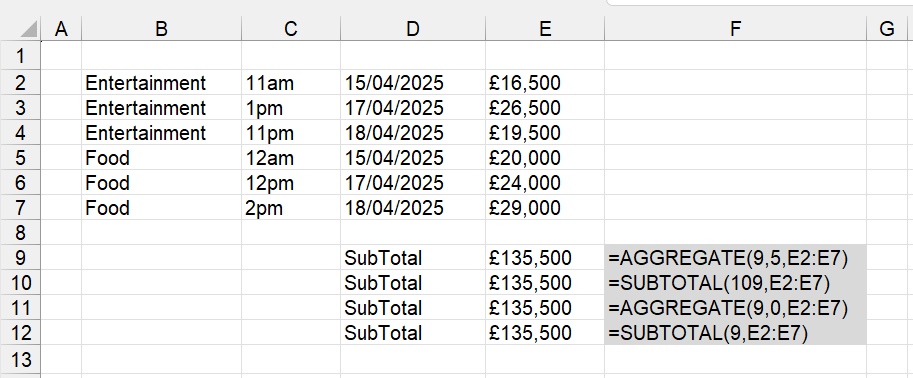Screen dimensions: 913x378
Task: Click cell with AGGREGATE(9,5,E2:E7) formula
Action: pos(735,257)
